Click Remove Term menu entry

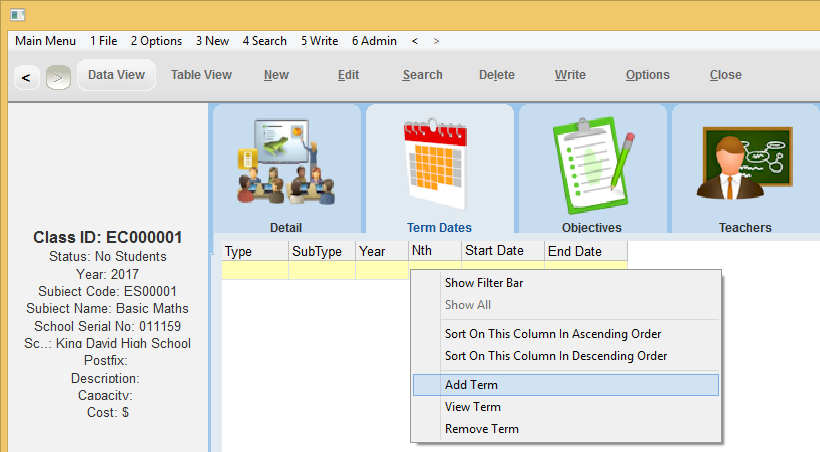[481, 429]
